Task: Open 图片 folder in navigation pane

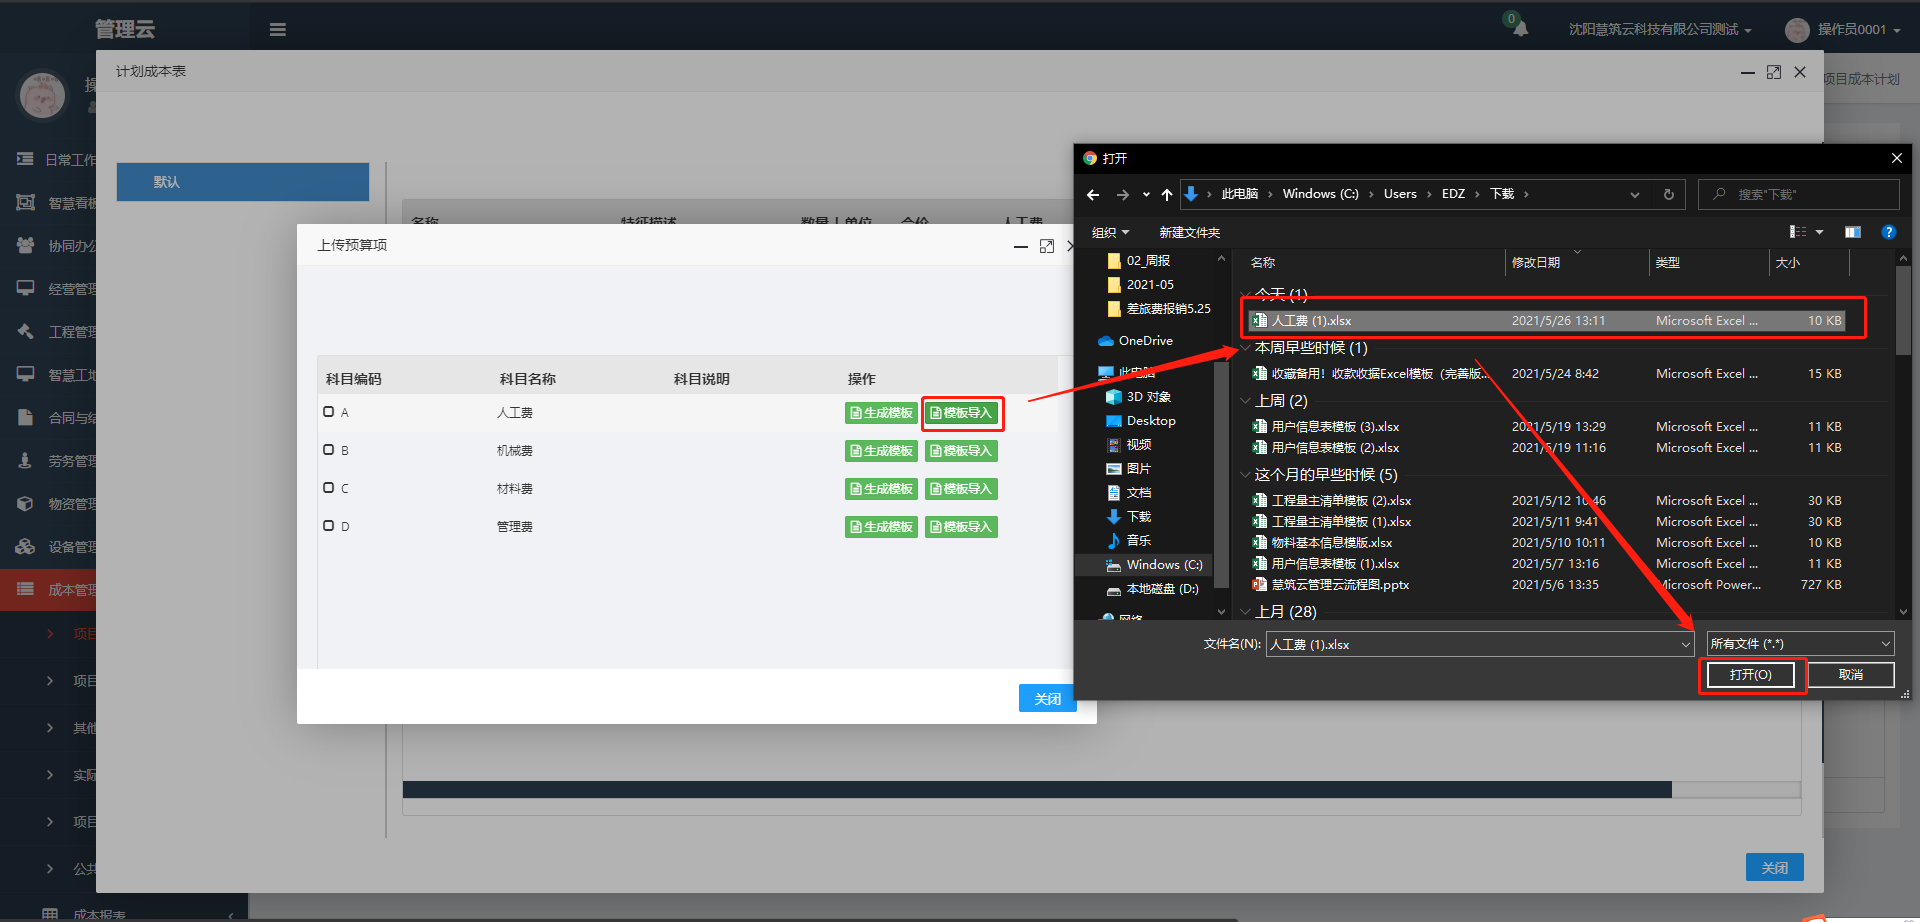Action: (x=1129, y=469)
